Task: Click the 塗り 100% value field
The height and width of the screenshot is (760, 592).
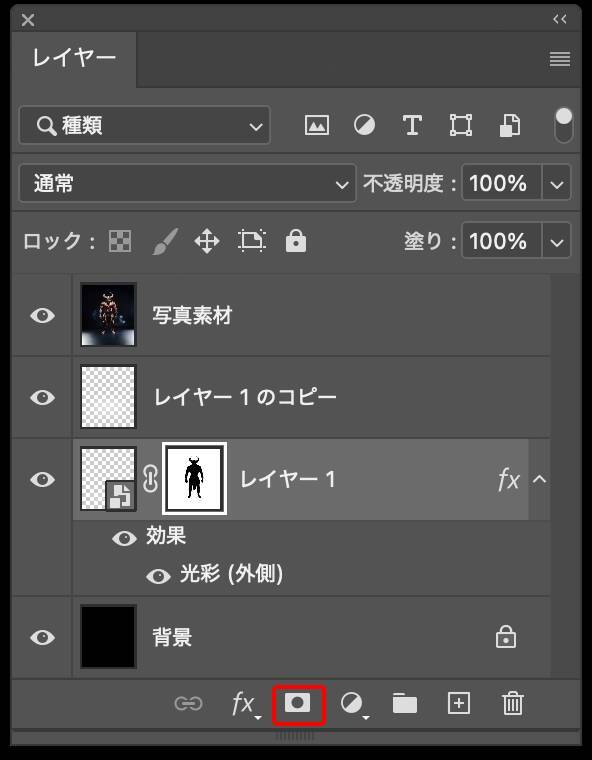Action: [501, 240]
